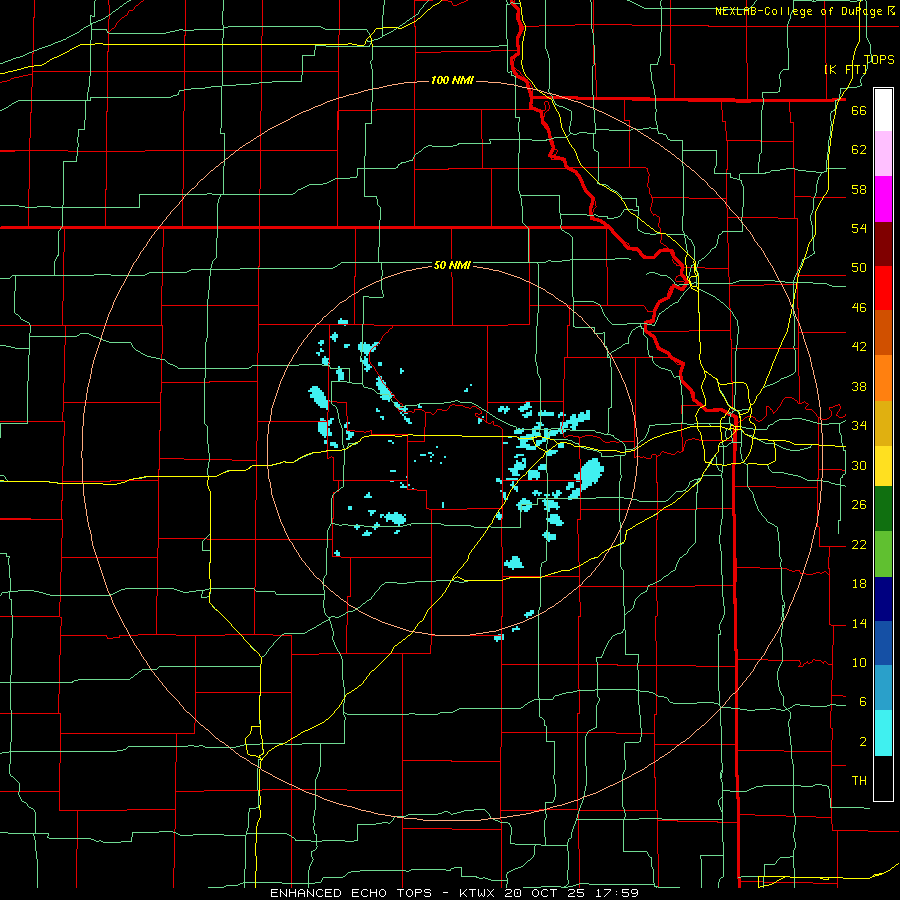Select the bright yellow legend swatch
Viewport: 900px width, 900px height.
(x=883, y=466)
